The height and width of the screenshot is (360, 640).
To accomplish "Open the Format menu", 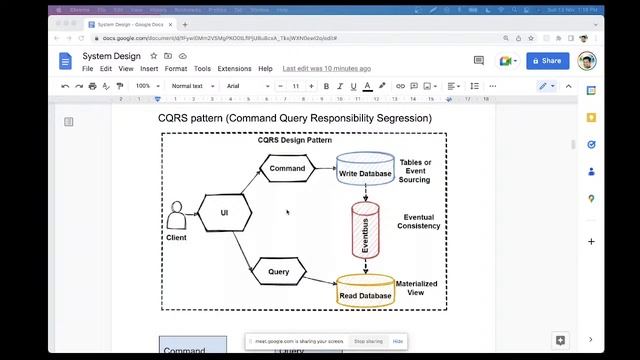I will pos(176,69).
